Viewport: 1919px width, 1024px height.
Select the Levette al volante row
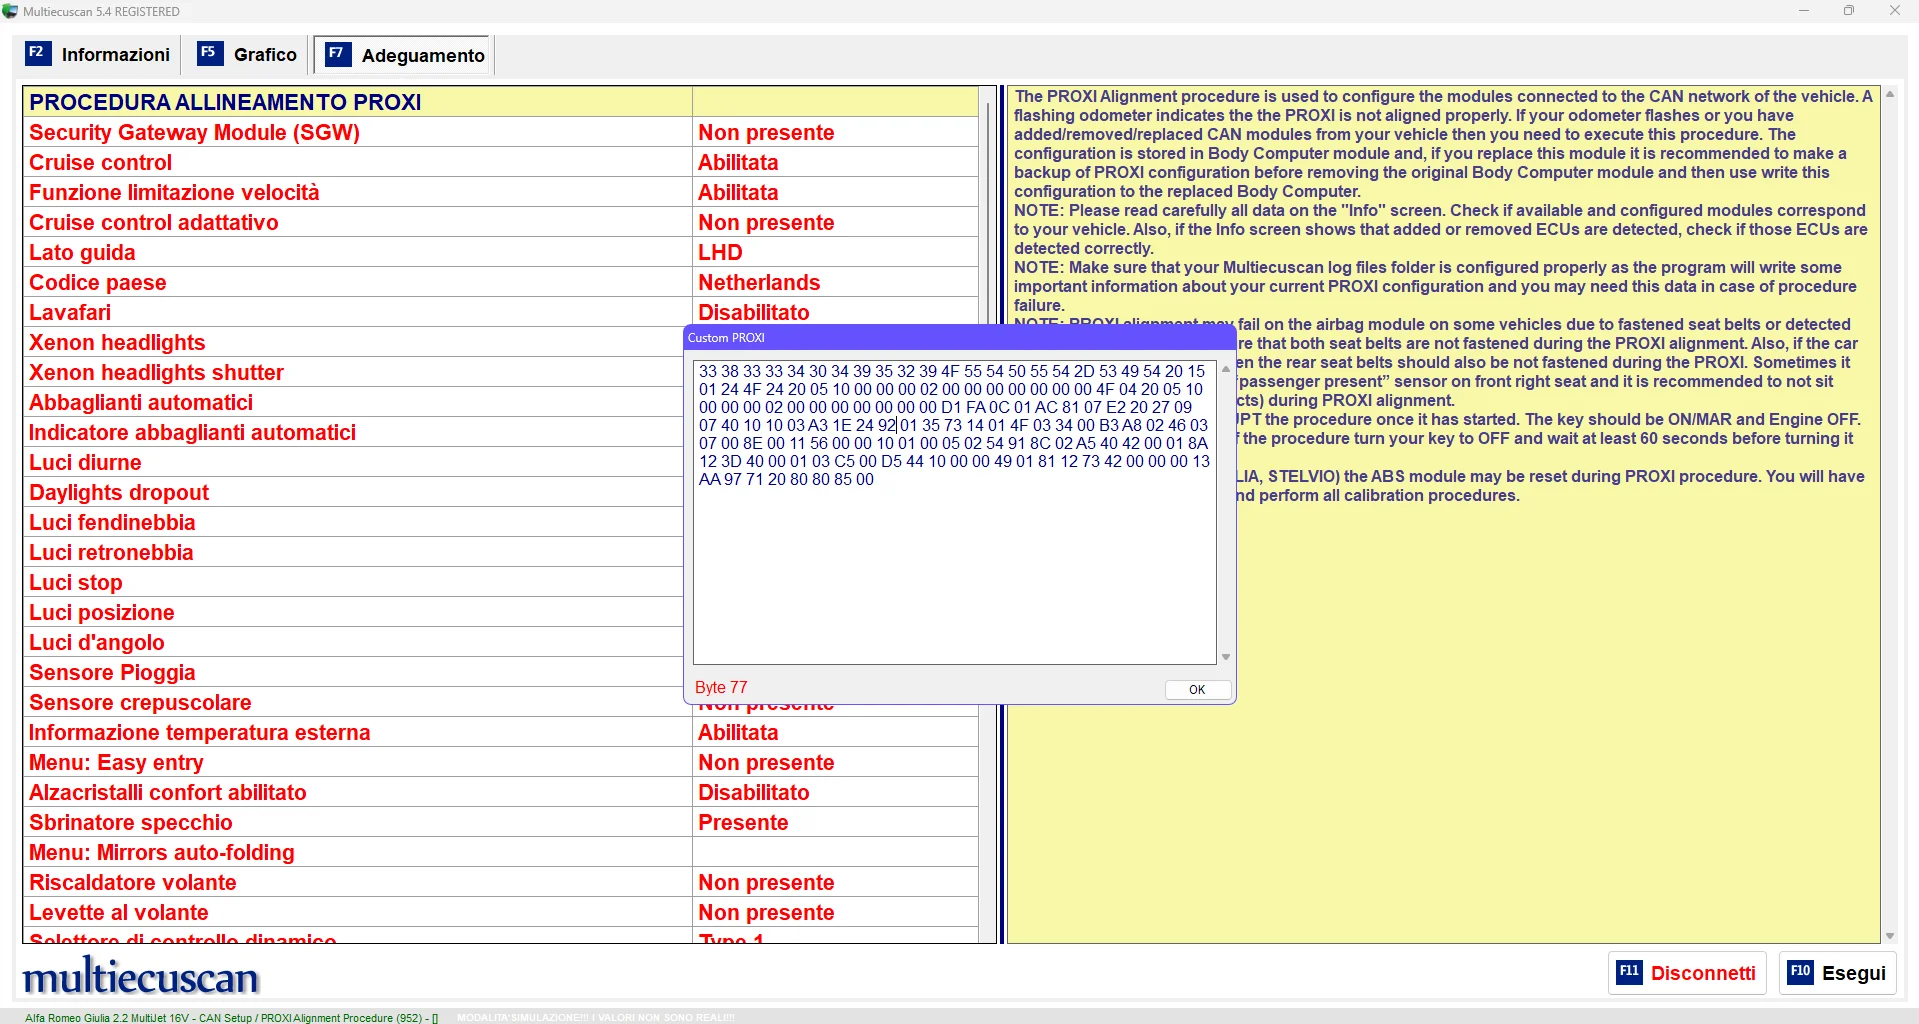(x=500, y=912)
